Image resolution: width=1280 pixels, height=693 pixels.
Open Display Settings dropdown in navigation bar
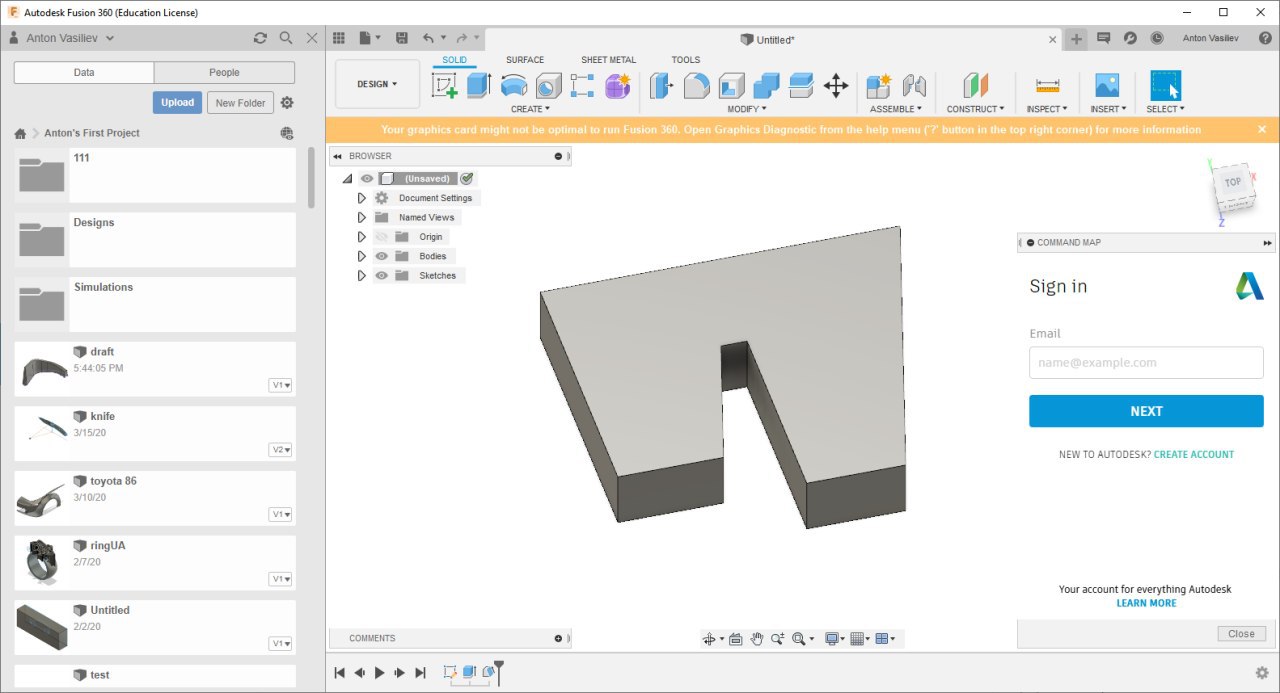coord(834,639)
